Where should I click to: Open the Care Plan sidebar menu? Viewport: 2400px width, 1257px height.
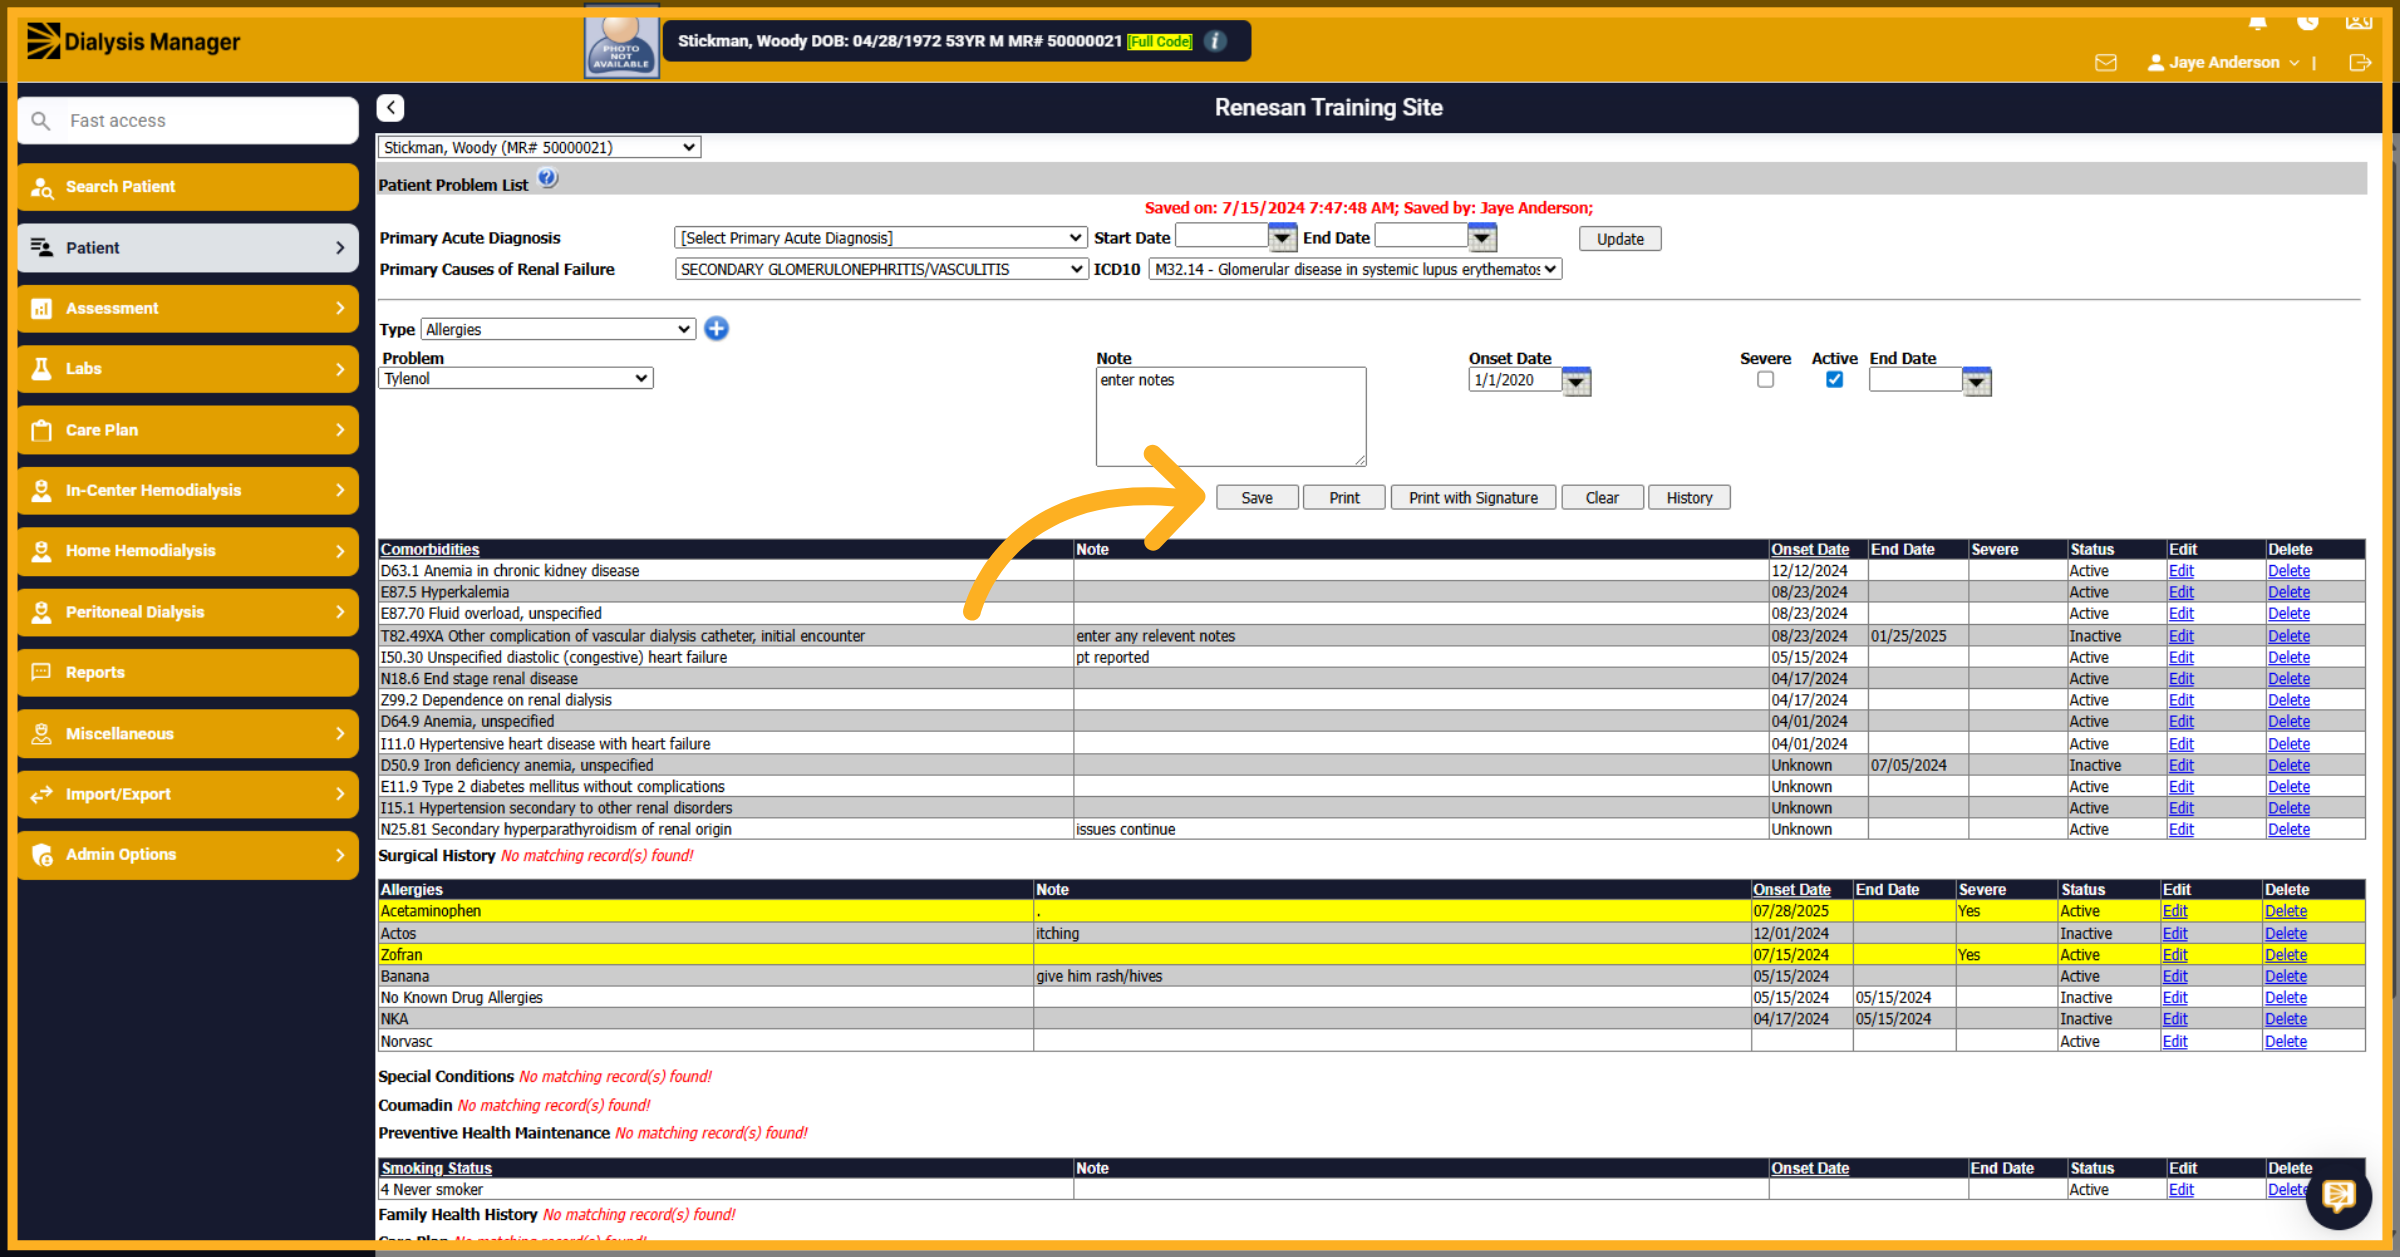[x=188, y=430]
